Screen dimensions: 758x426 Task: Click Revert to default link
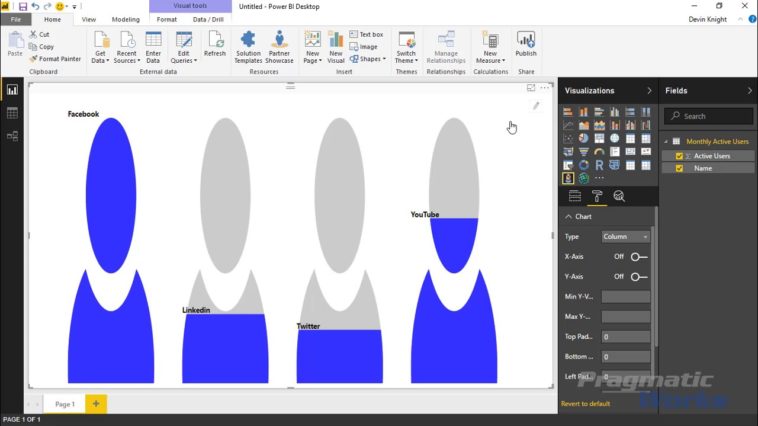coord(585,403)
